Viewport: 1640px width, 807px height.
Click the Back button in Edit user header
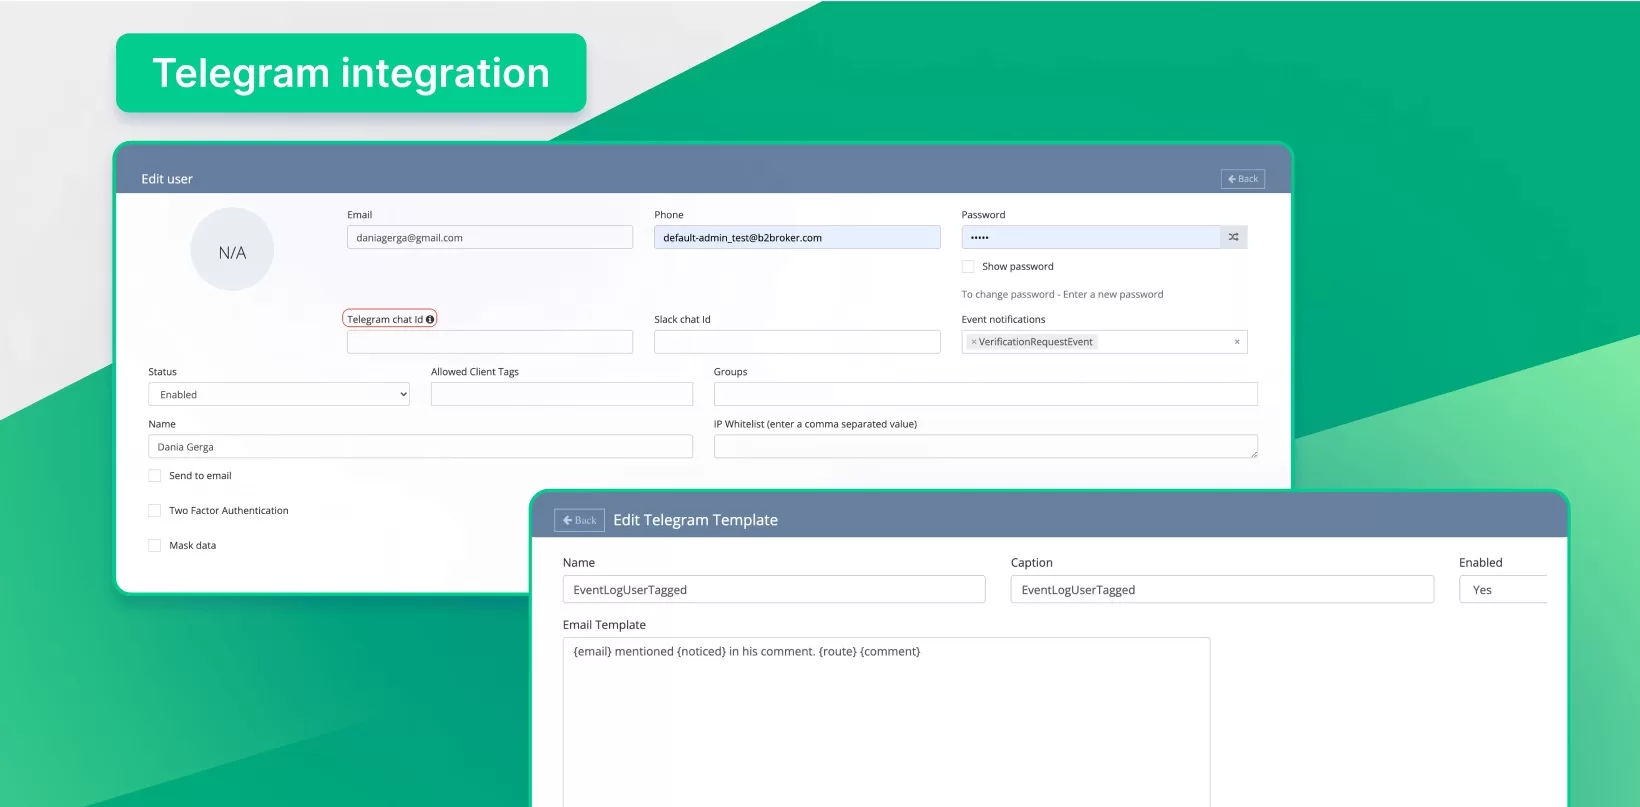1243,179
